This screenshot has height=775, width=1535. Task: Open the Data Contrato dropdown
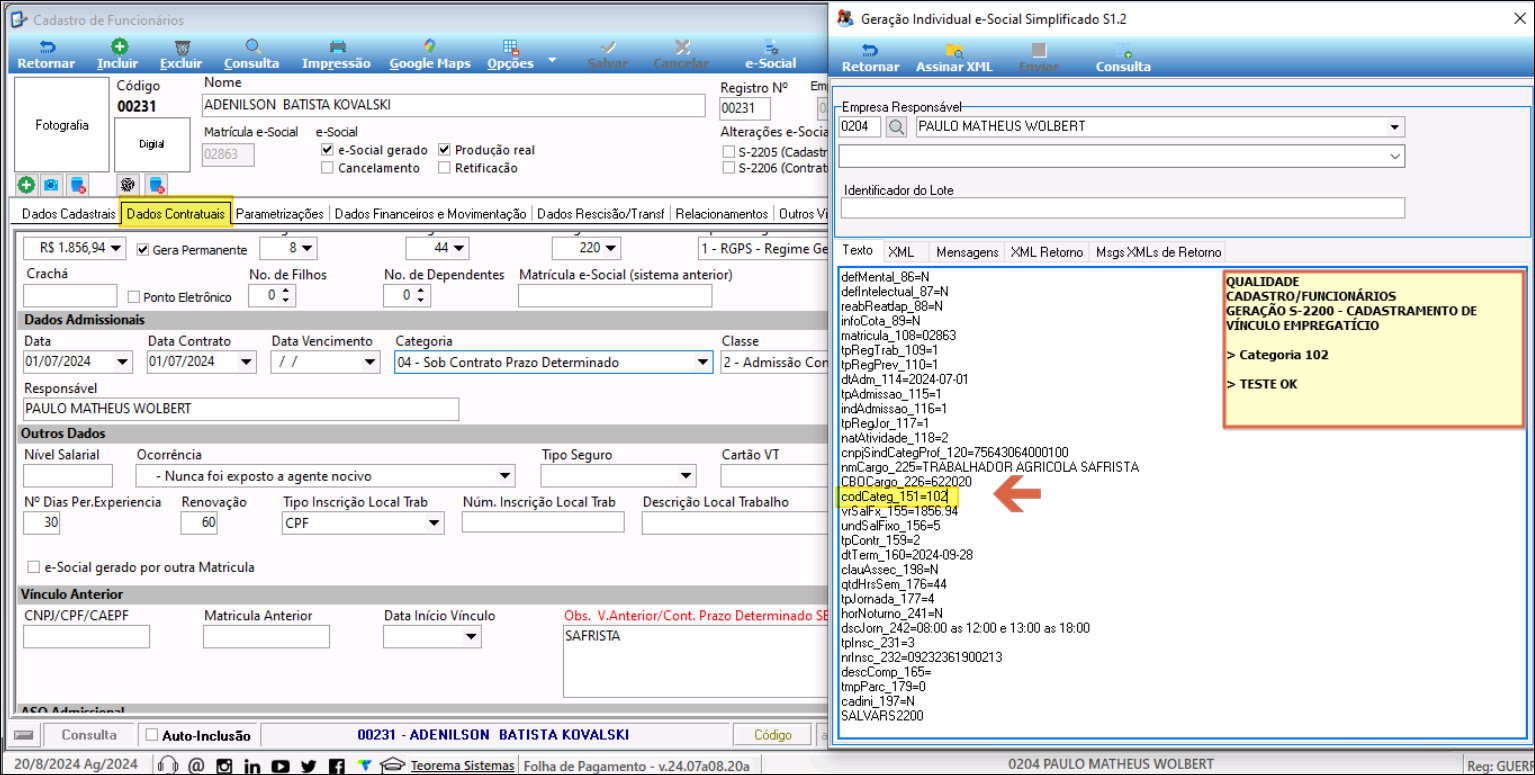click(x=246, y=362)
